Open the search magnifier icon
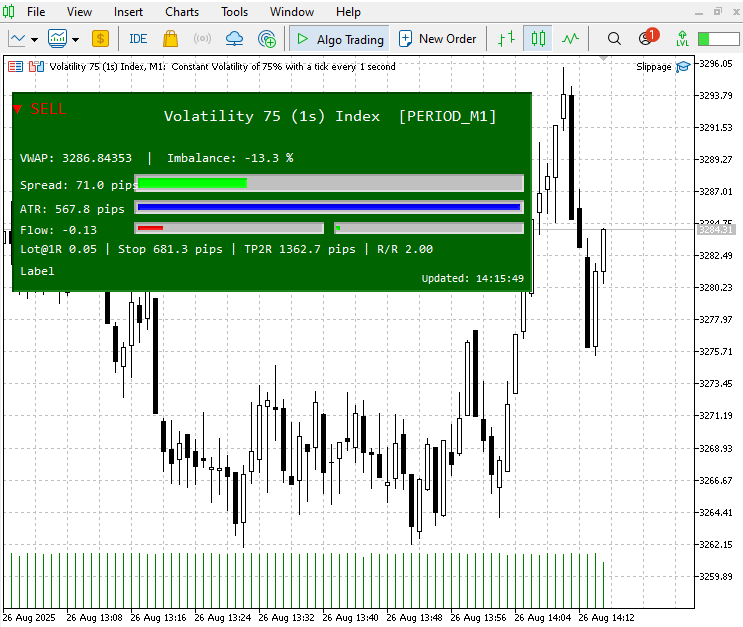The width and height of the screenshot is (743, 627). pos(614,39)
